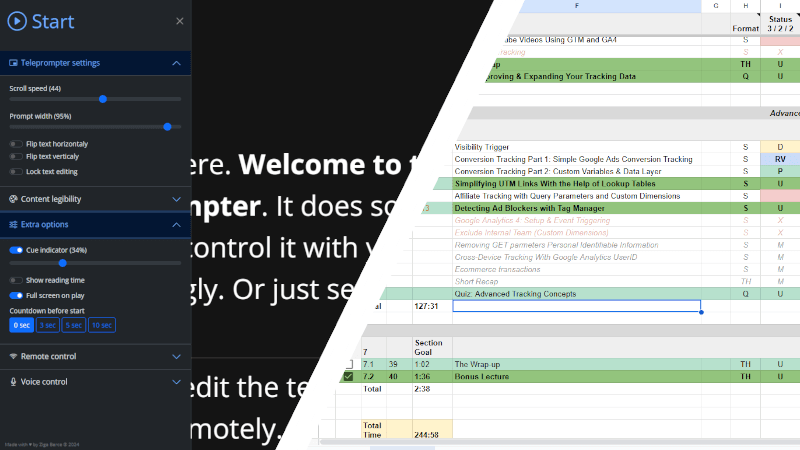Toggle Show reading time switch
The height and width of the screenshot is (450, 800).
[16, 280]
